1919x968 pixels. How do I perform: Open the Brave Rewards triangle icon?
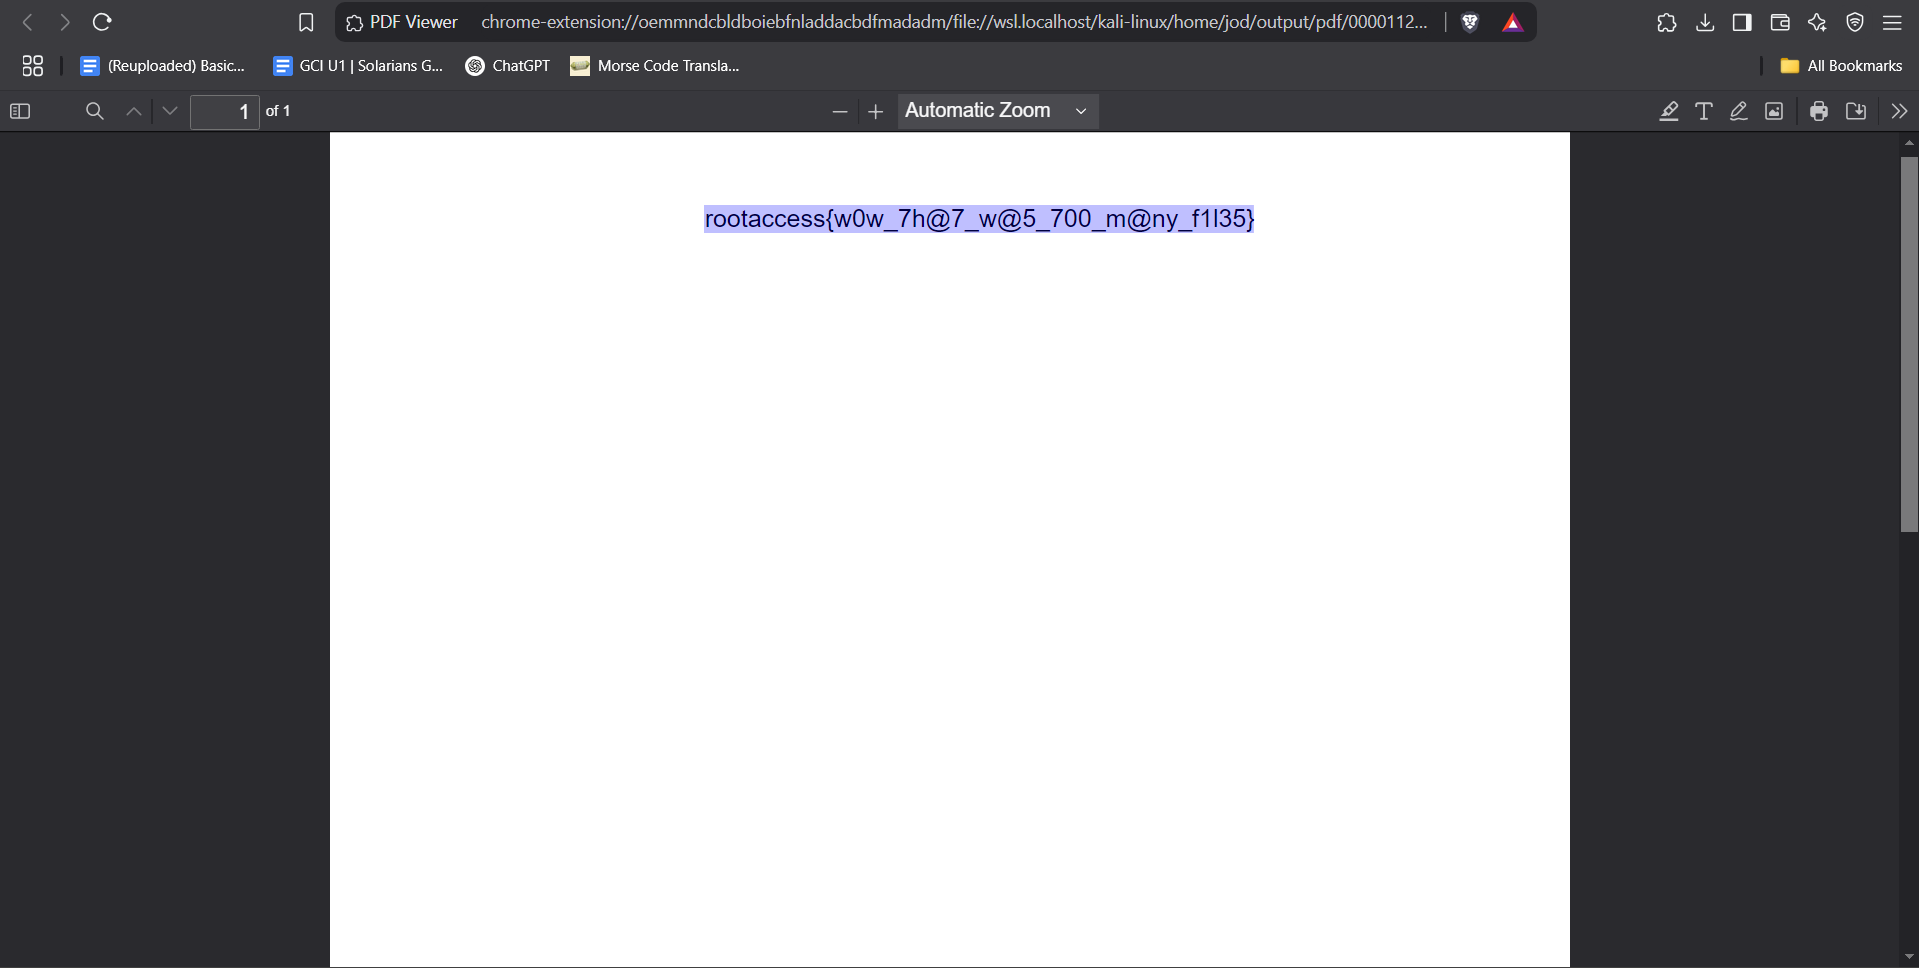coord(1513,22)
